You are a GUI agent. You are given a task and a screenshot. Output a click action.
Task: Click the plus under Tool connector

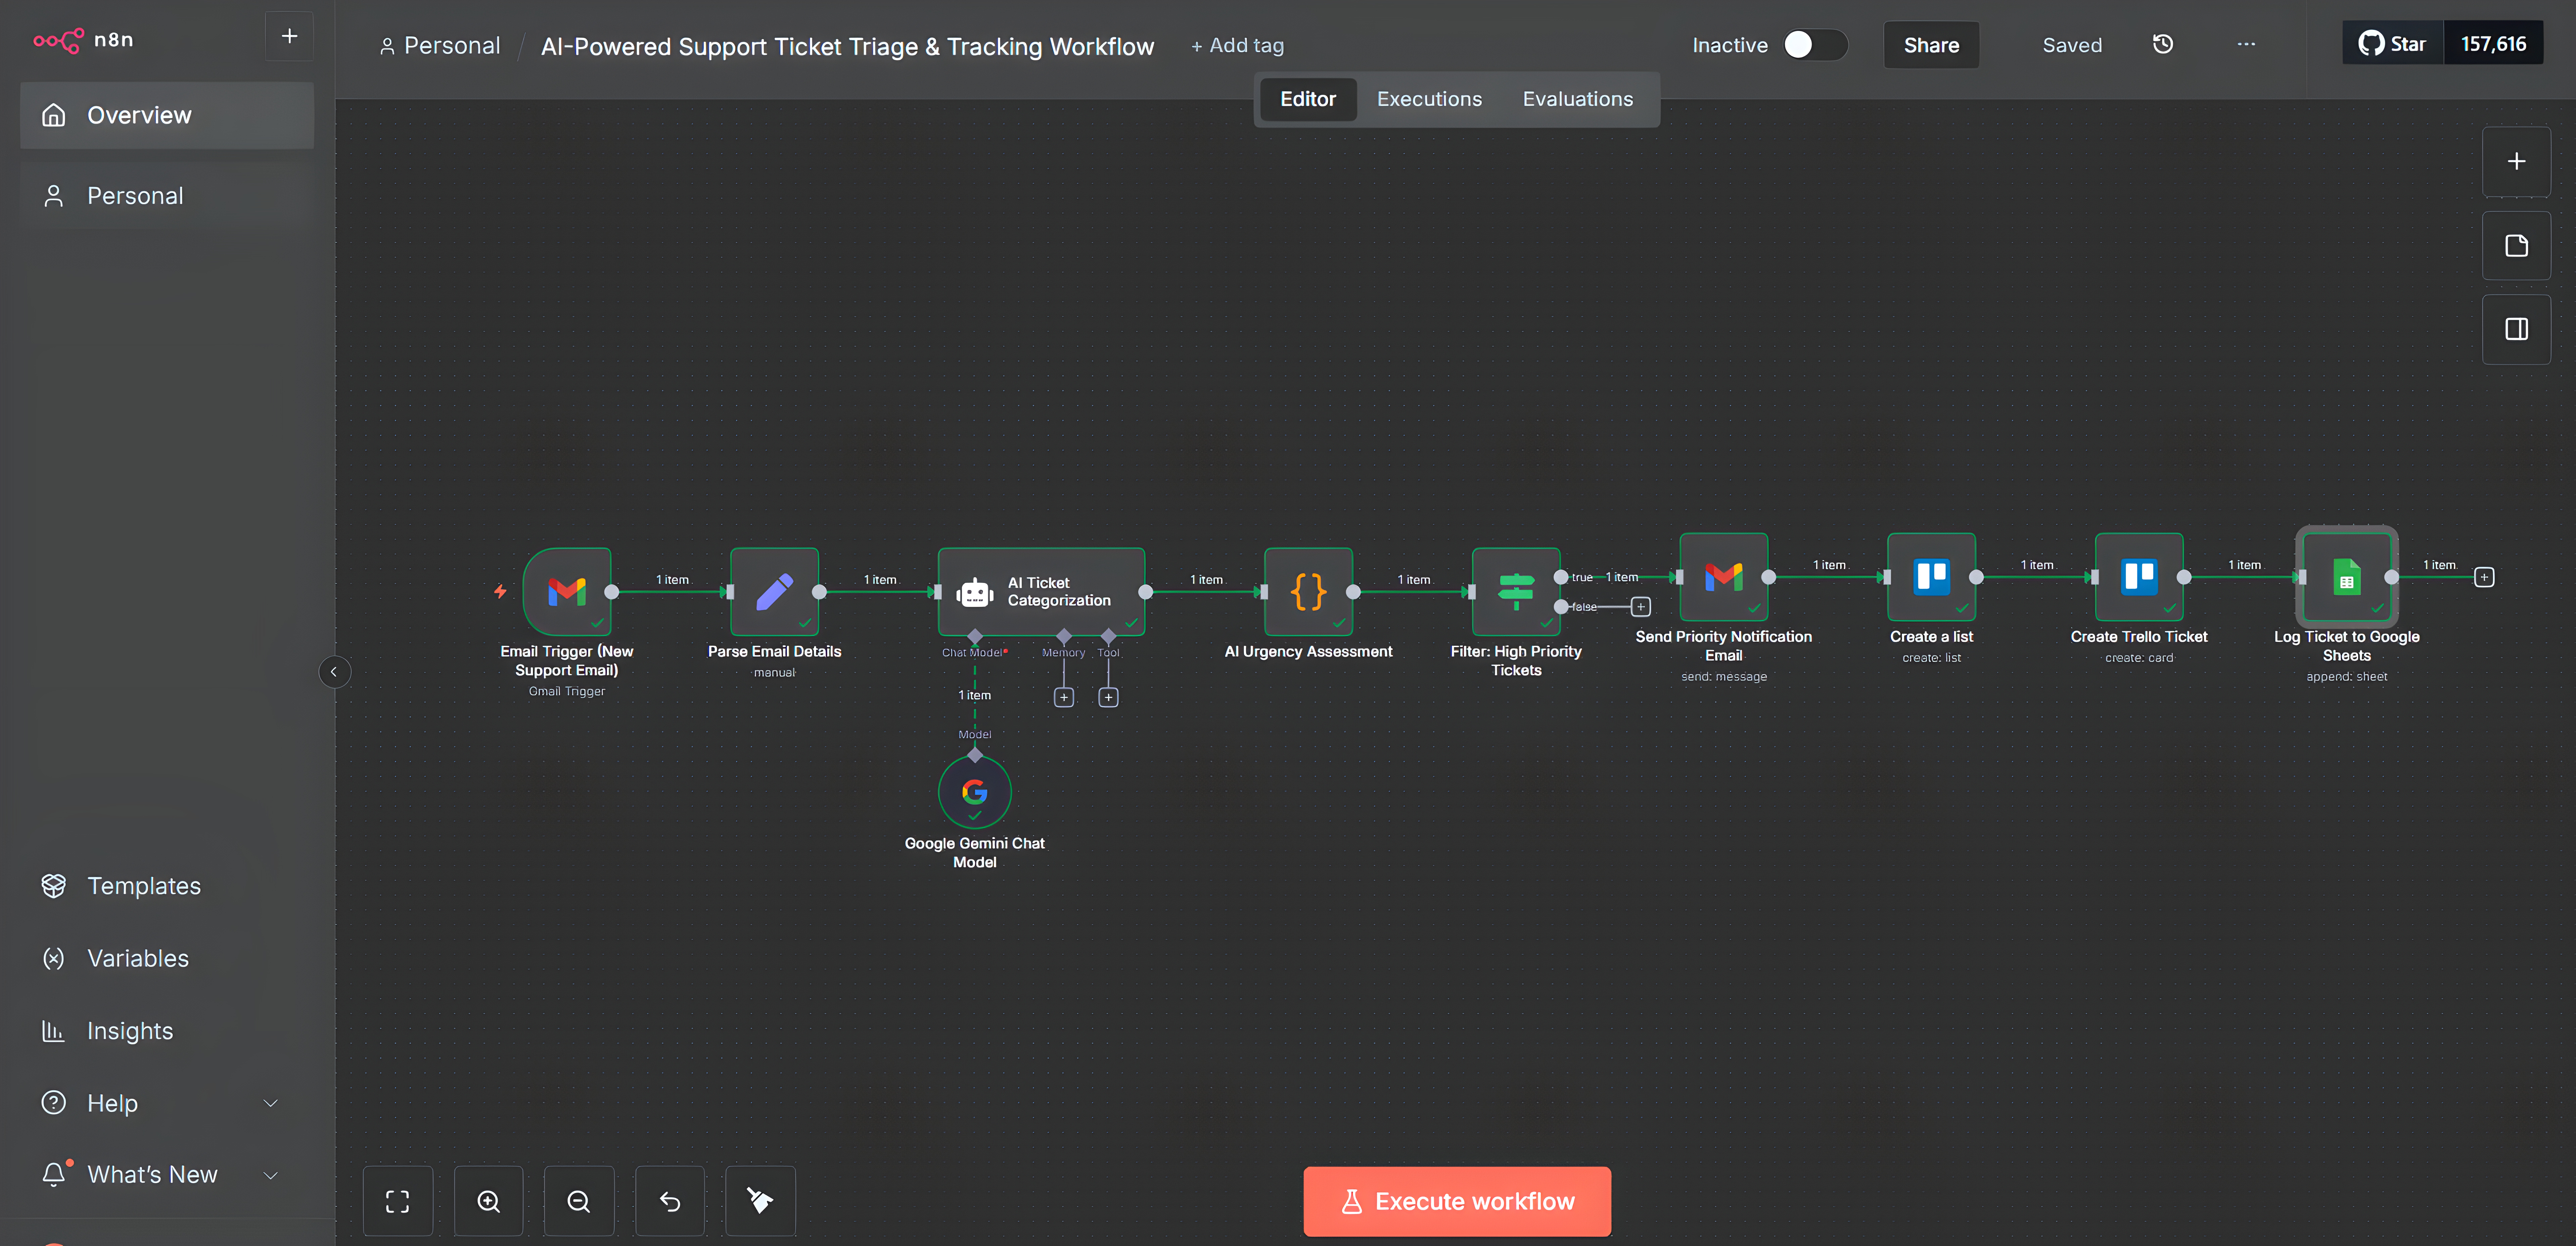pyautogui.click(x=1108, y=698)
